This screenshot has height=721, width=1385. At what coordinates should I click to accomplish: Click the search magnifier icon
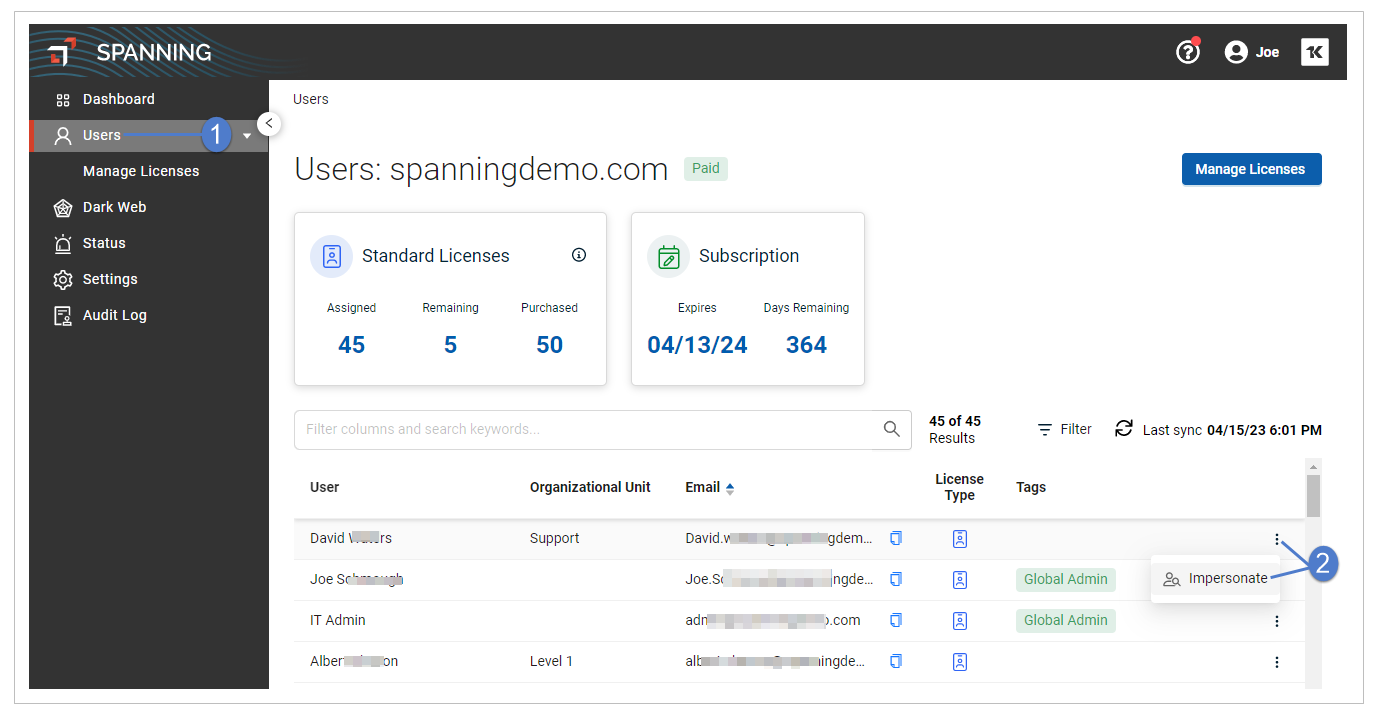892,429
